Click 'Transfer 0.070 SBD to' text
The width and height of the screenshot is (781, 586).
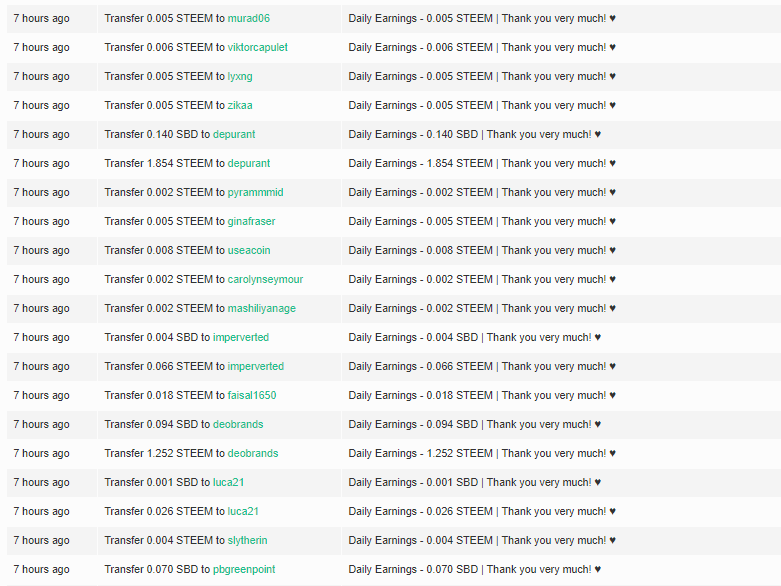point(157,569)
